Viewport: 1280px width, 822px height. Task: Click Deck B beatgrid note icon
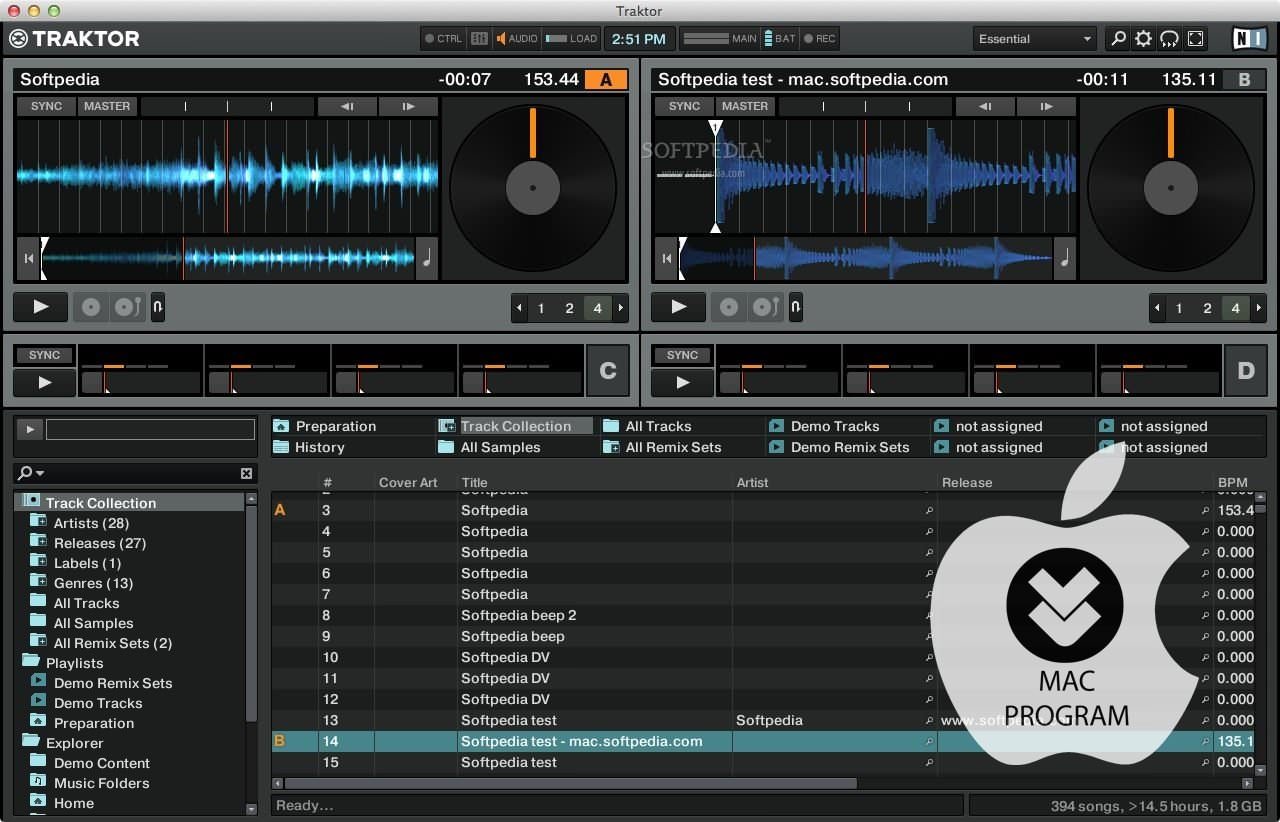click(x=1065, y=259)
